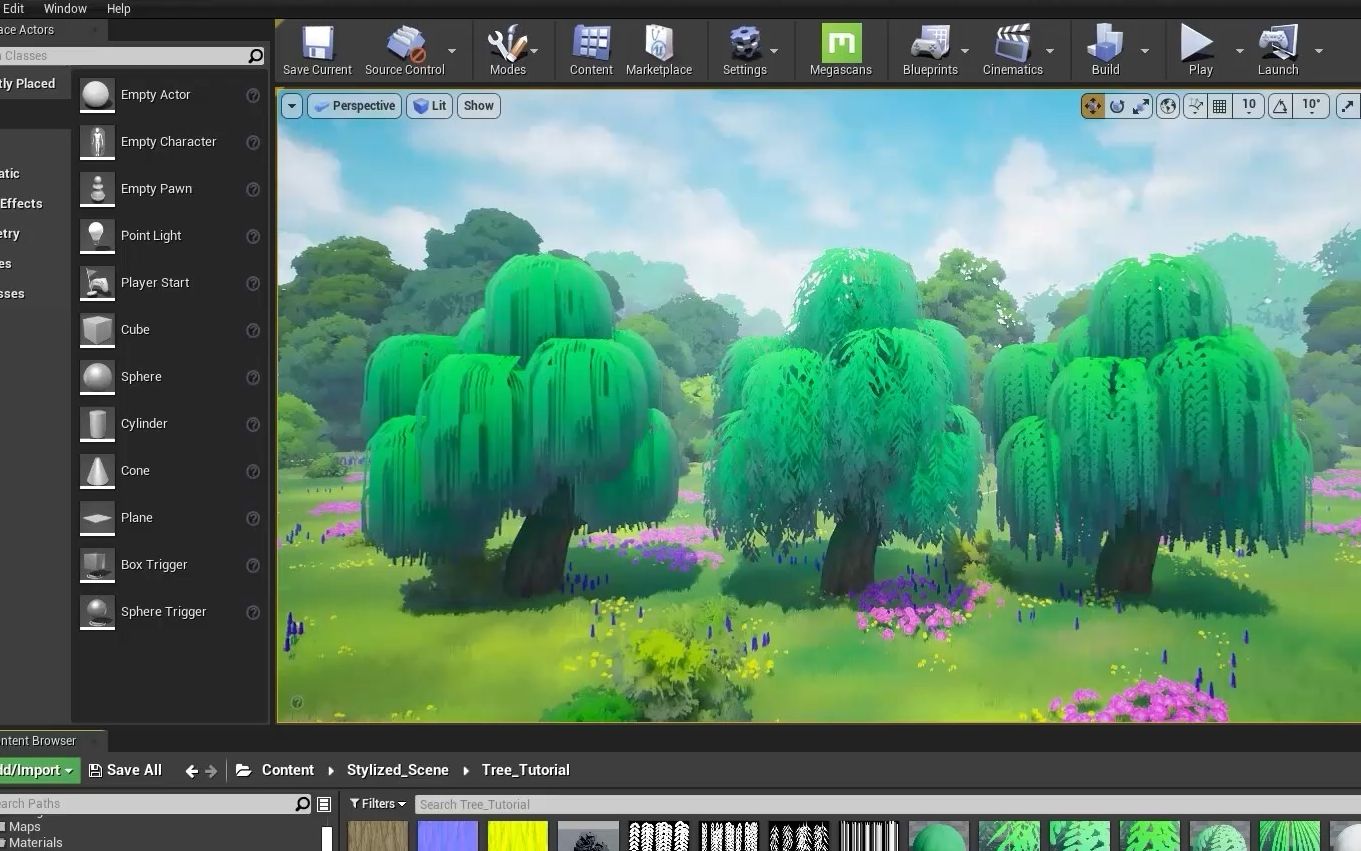Open Source Control from the toolbar

click(405, 51)
